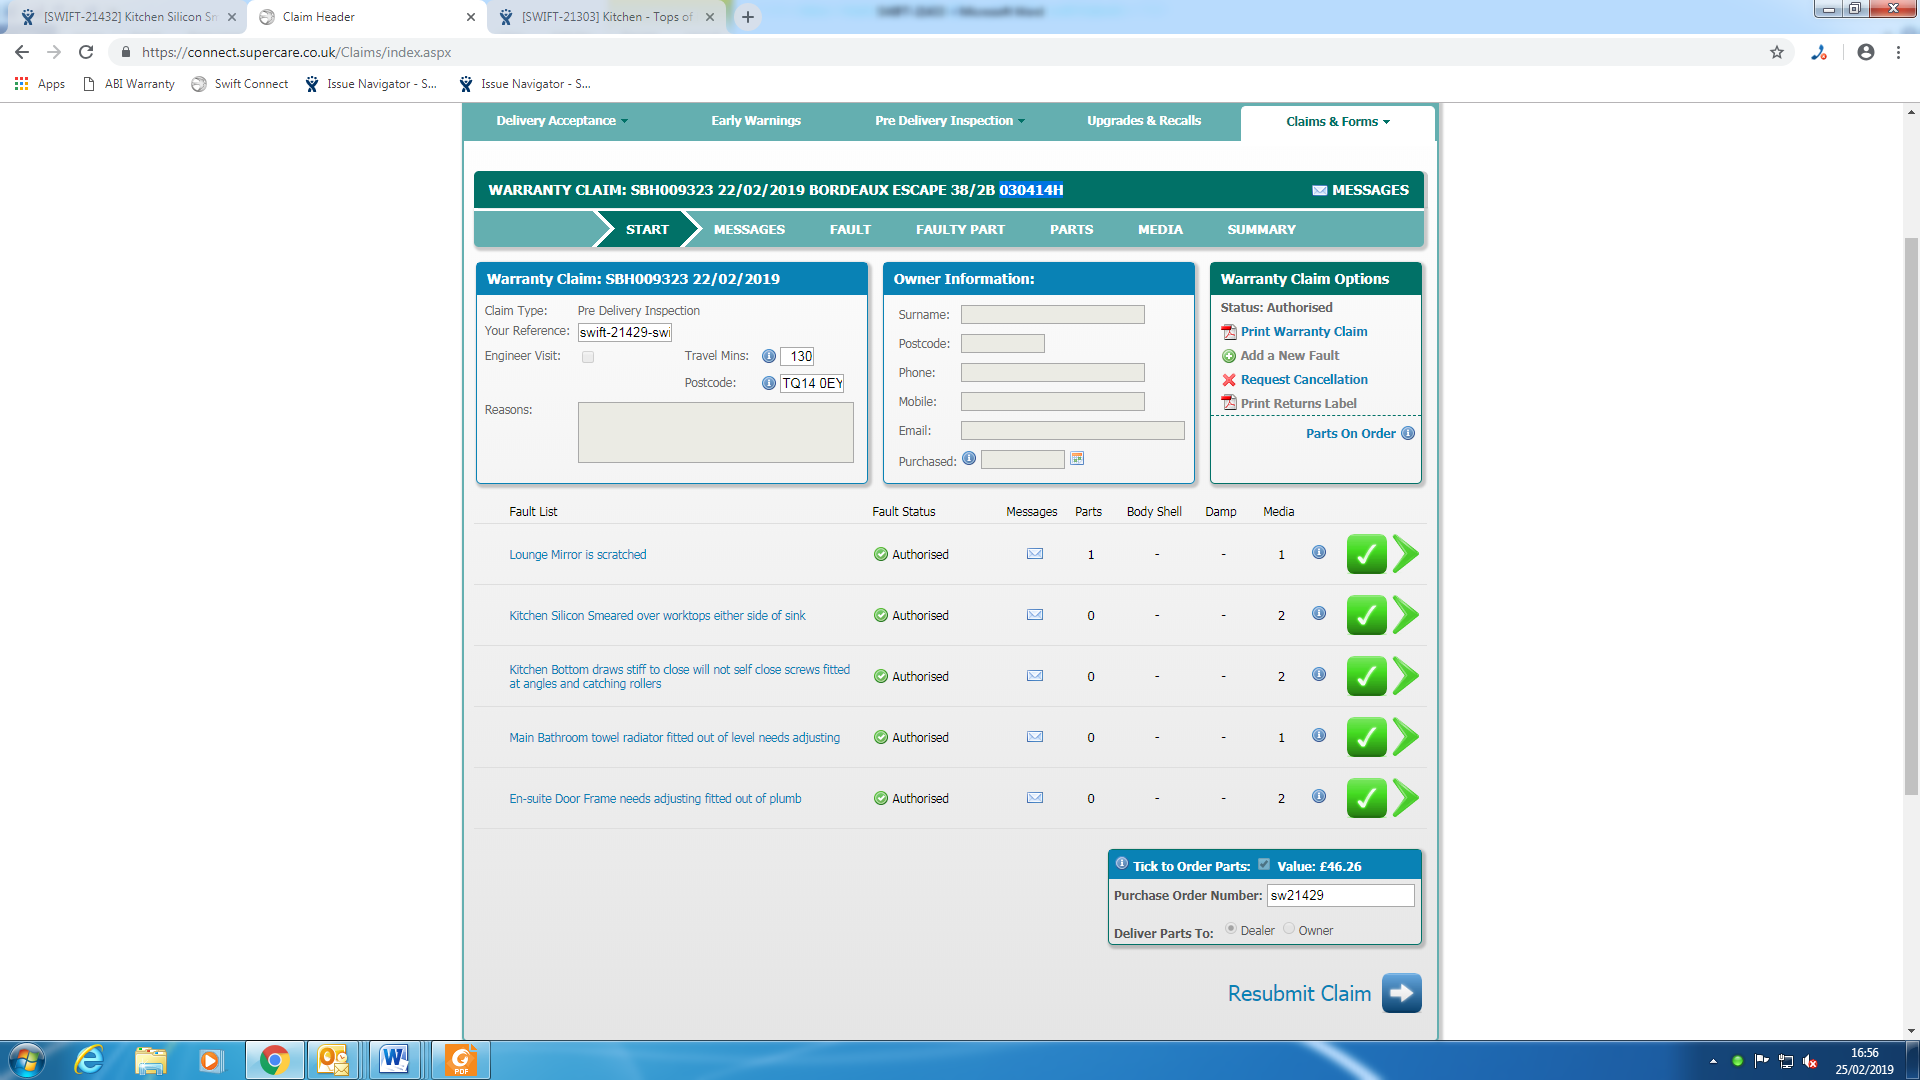
Task: Click the Request Cancellation link
Action: pyautogui.click(x=1303, y=380)
